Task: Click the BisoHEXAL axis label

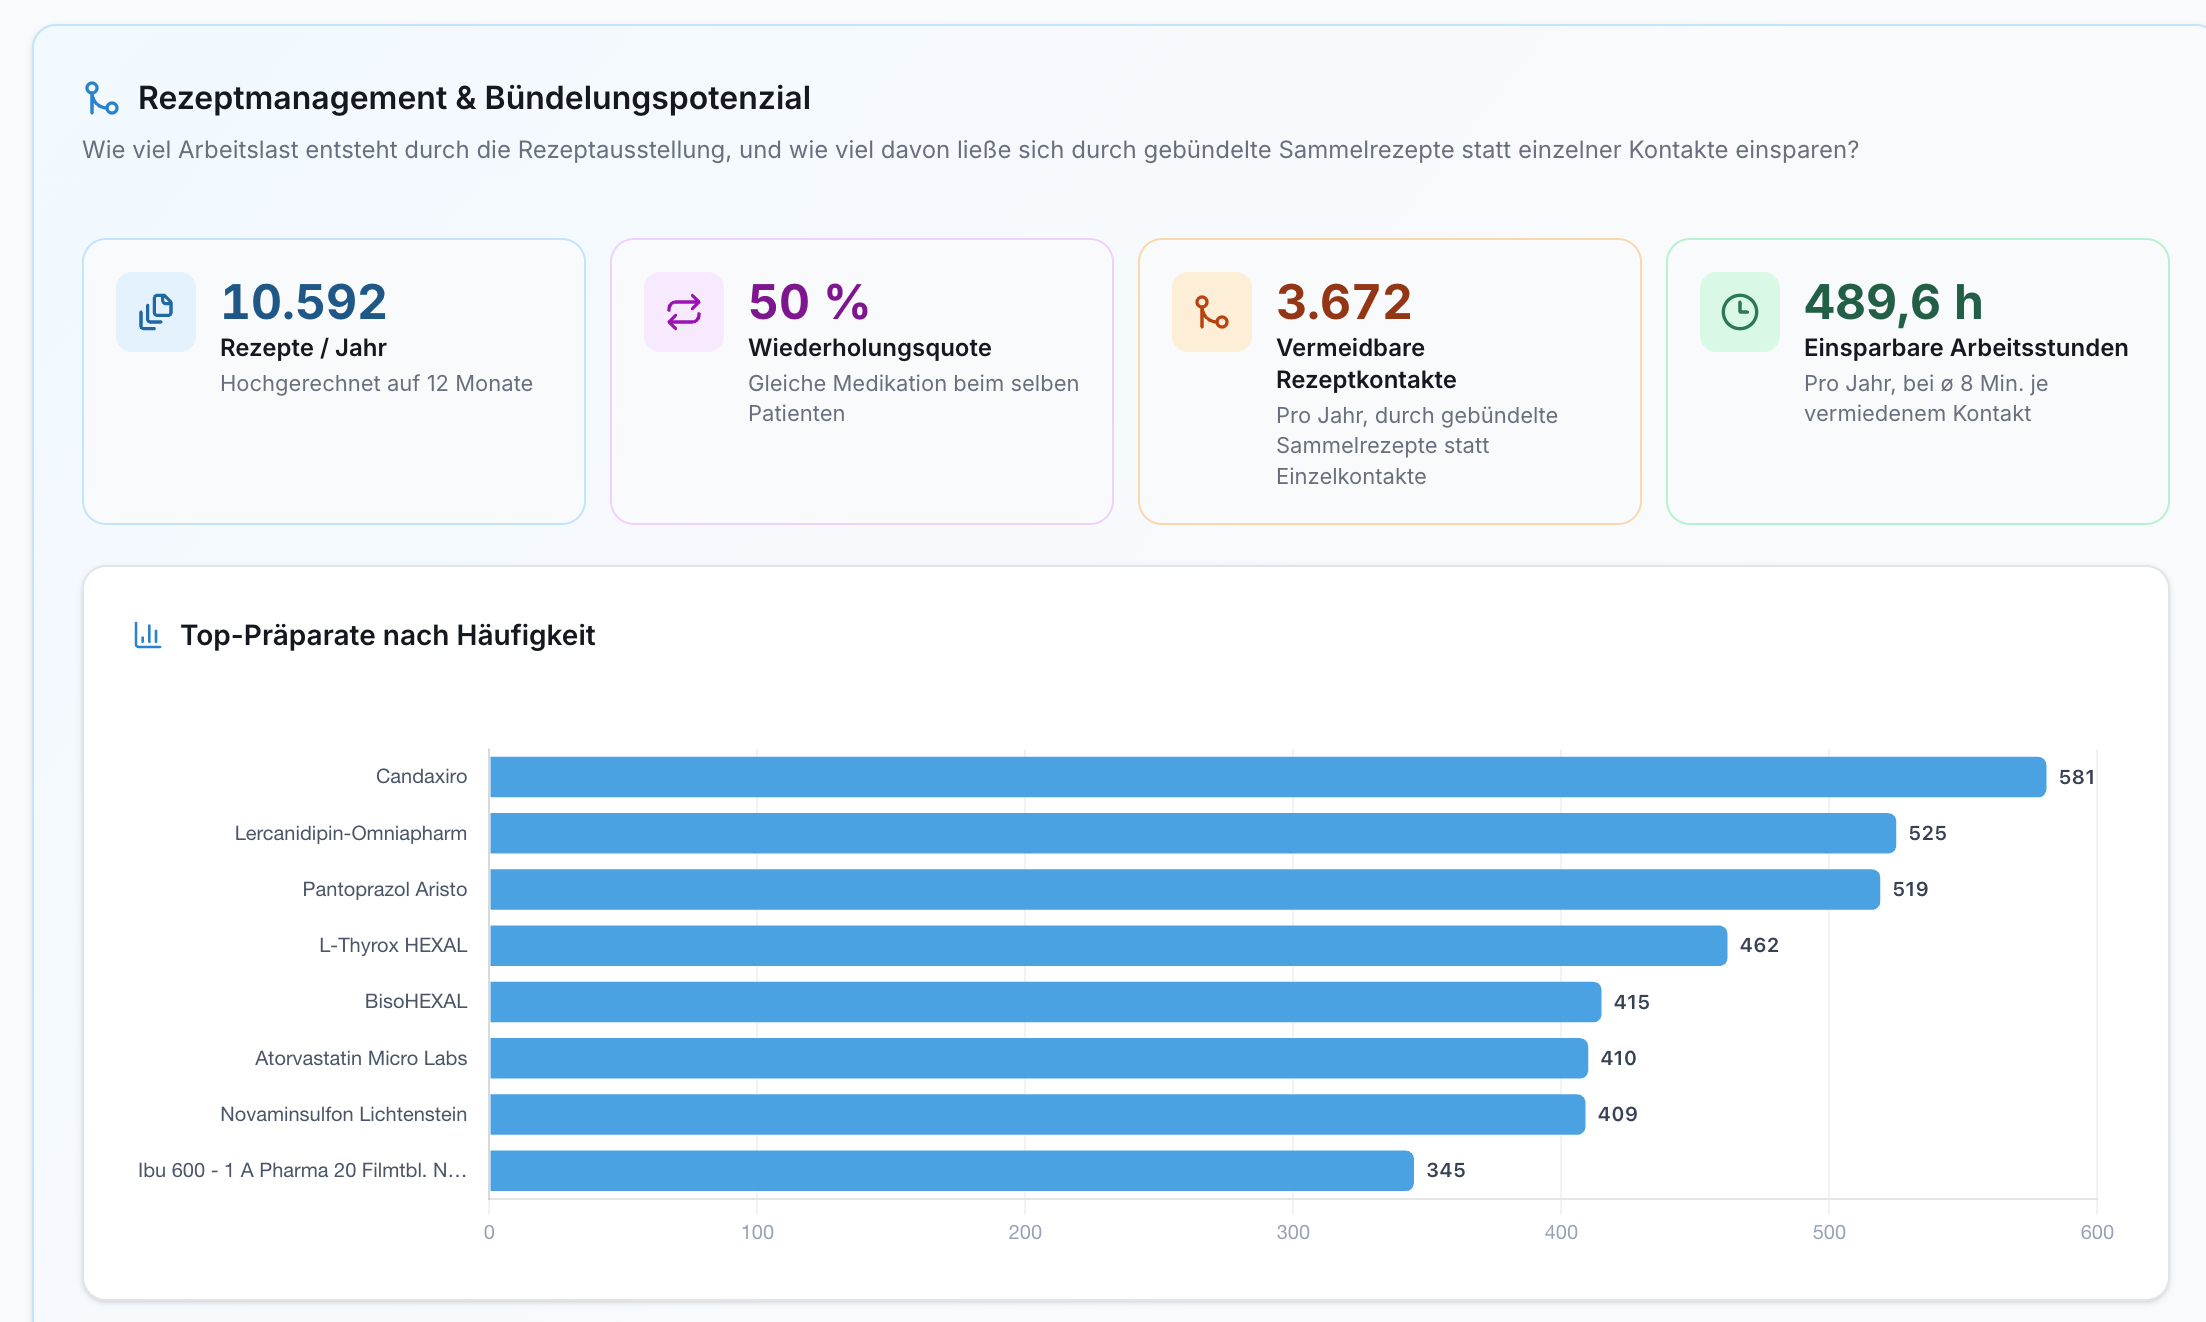Action: (x=416, y=1001)
